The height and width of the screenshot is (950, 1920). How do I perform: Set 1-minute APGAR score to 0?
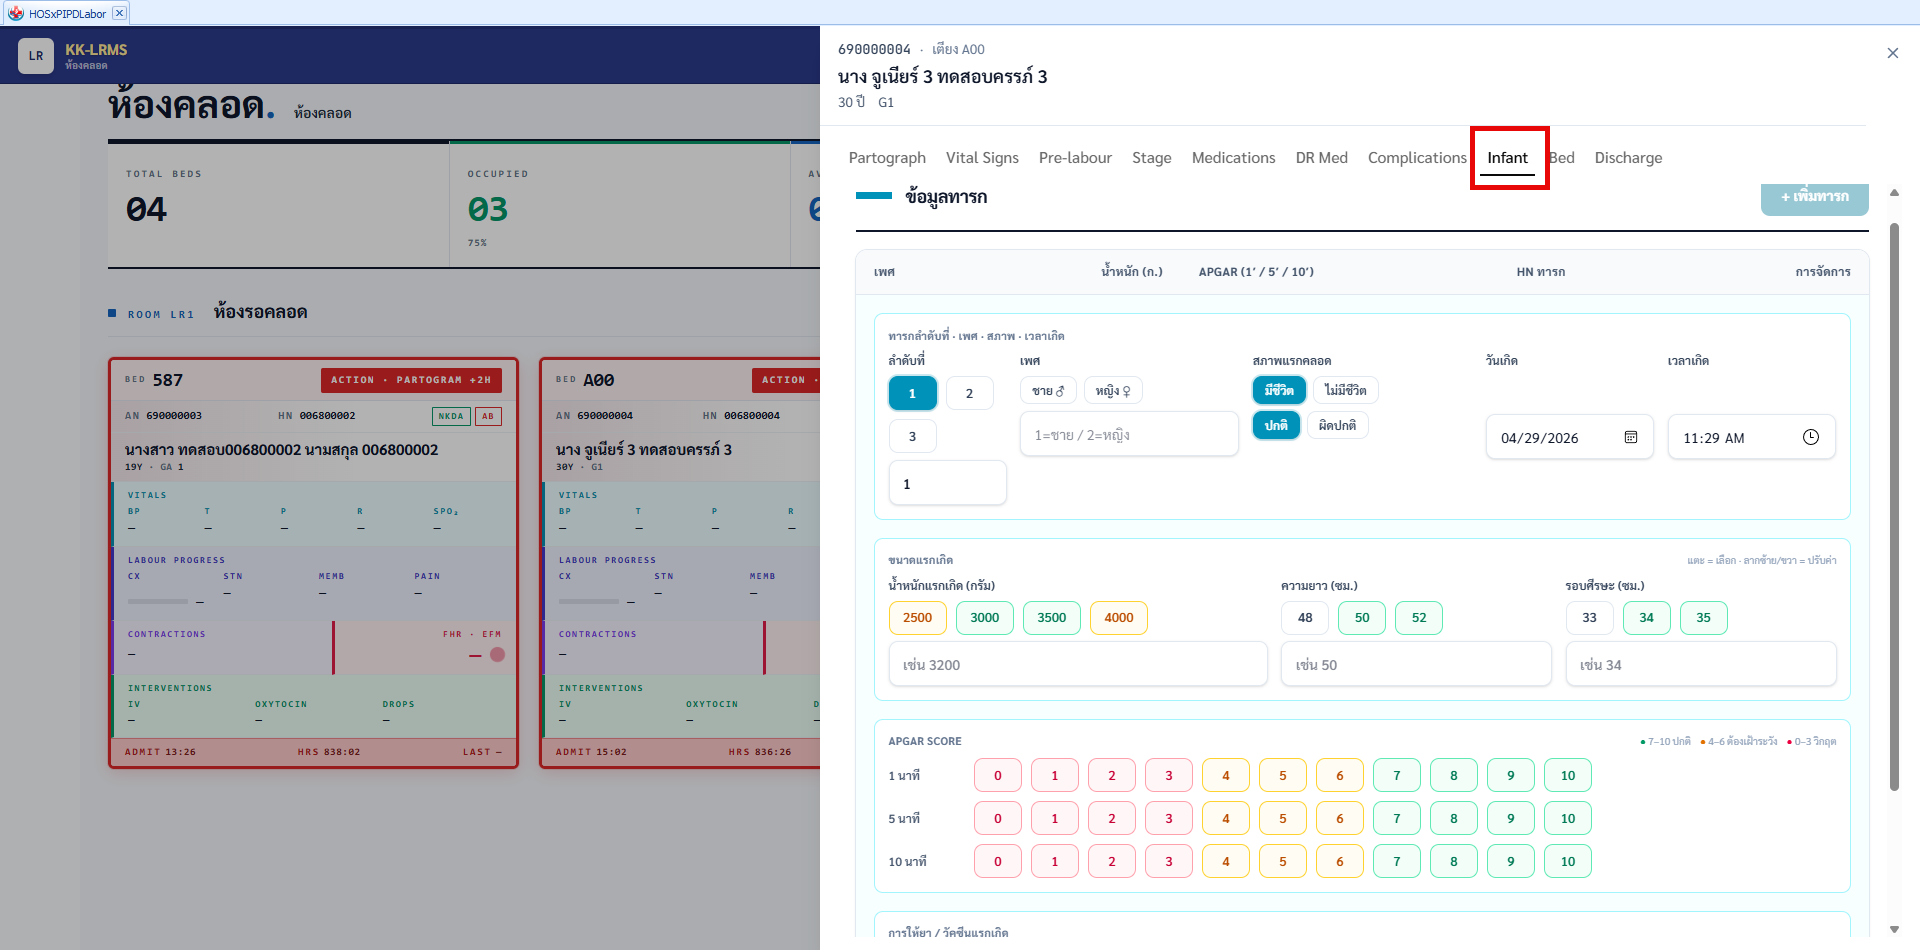[997, 776]
